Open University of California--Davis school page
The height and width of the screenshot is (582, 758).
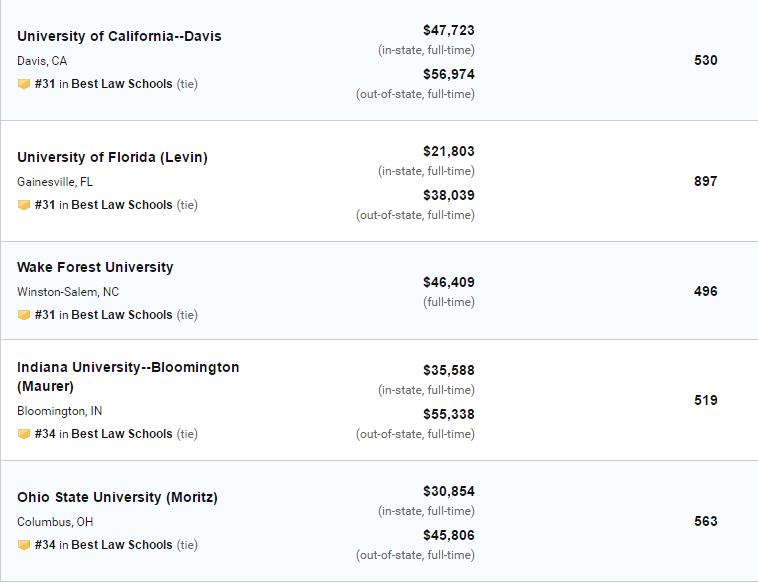click(119, 36)
